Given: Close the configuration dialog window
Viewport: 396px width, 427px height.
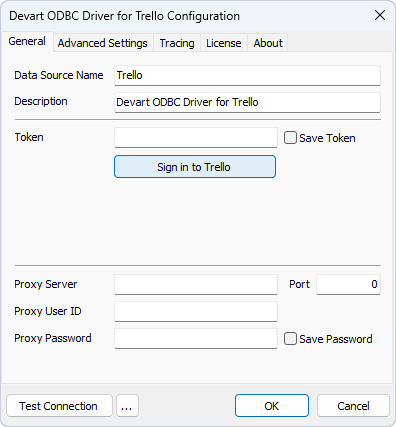Looking at the screenshot, I should [380, 15].
